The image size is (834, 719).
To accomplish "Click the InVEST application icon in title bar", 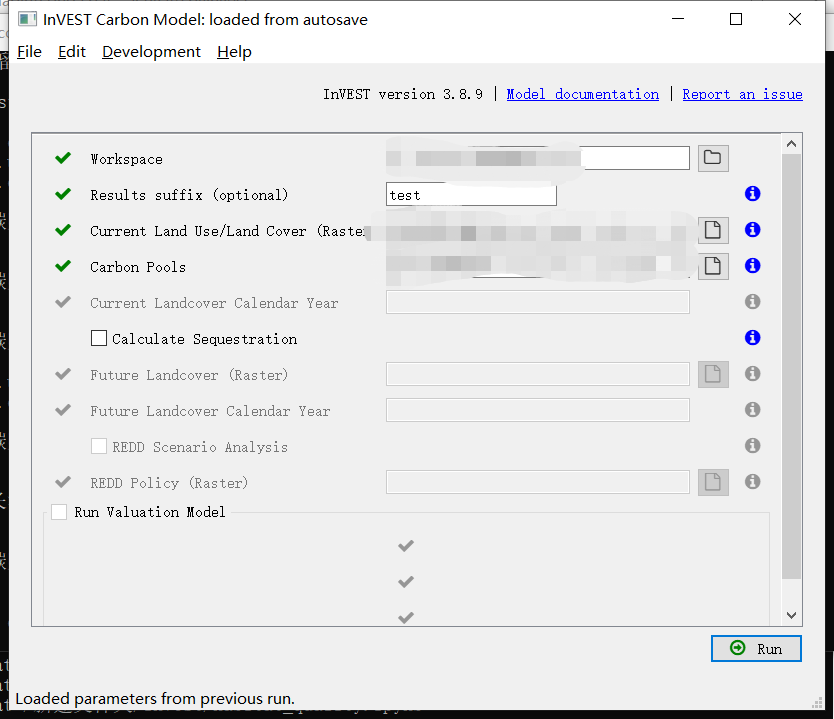I will (27, 20).
